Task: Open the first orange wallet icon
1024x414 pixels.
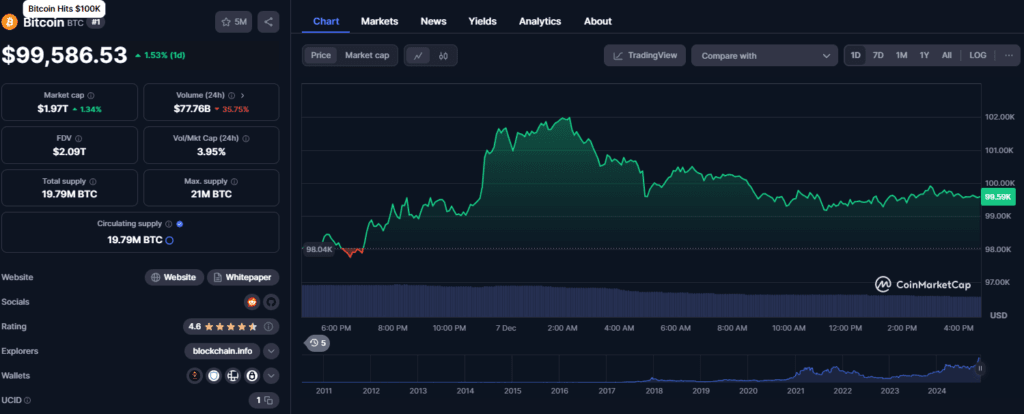Action: click(x=194, y=375)
